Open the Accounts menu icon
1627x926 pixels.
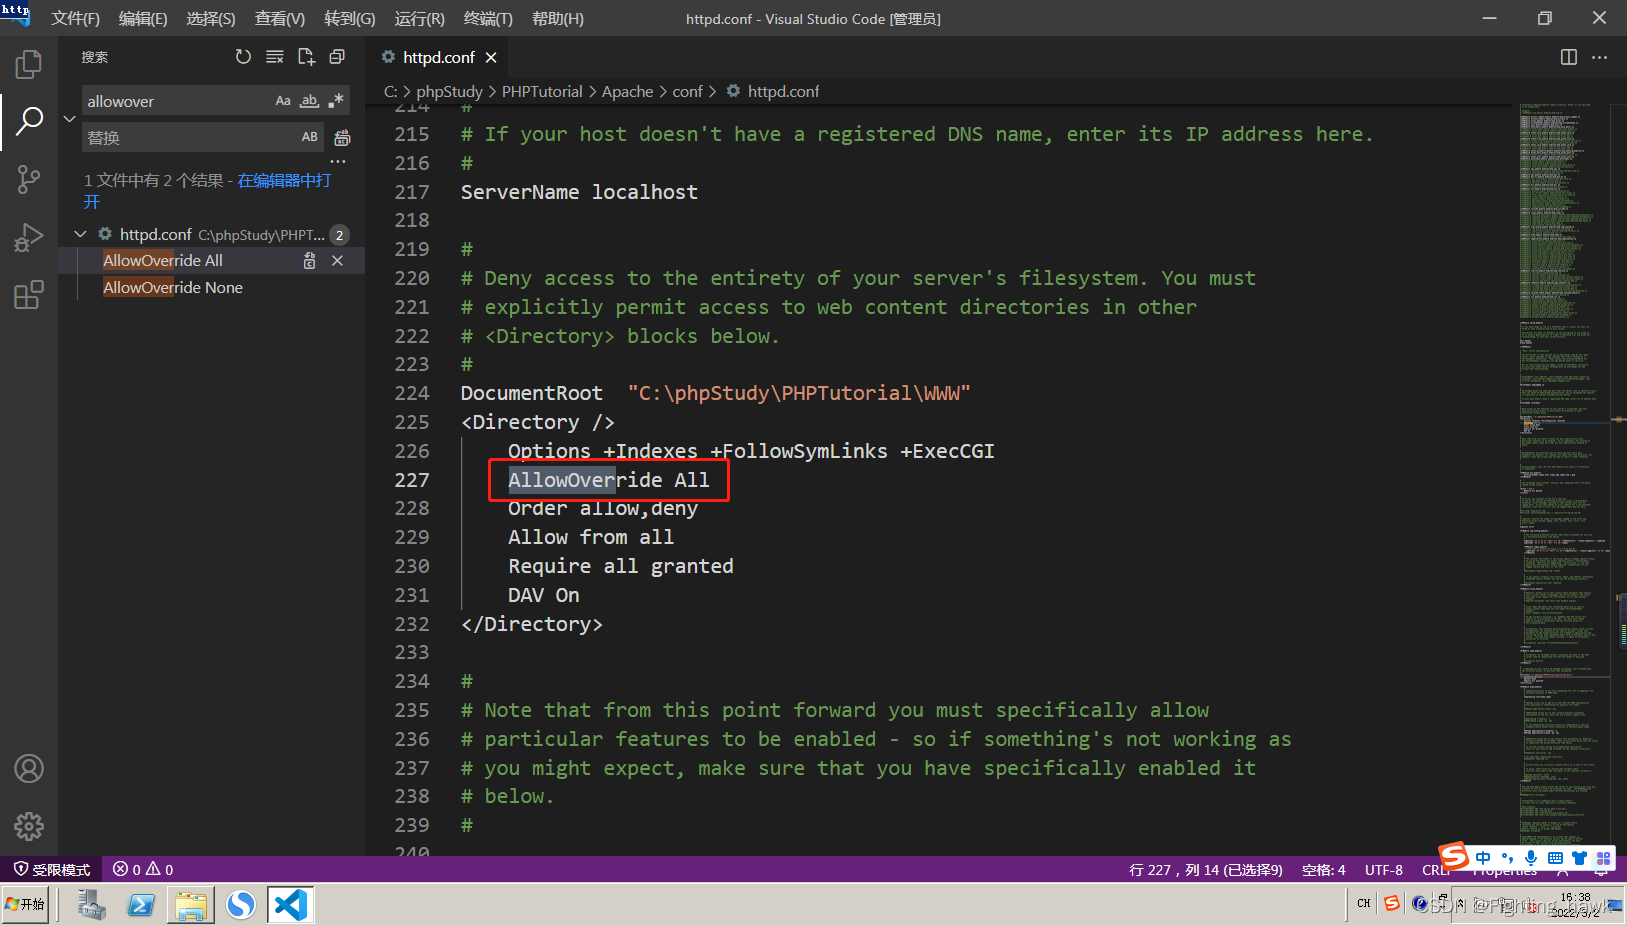[29, 768]
